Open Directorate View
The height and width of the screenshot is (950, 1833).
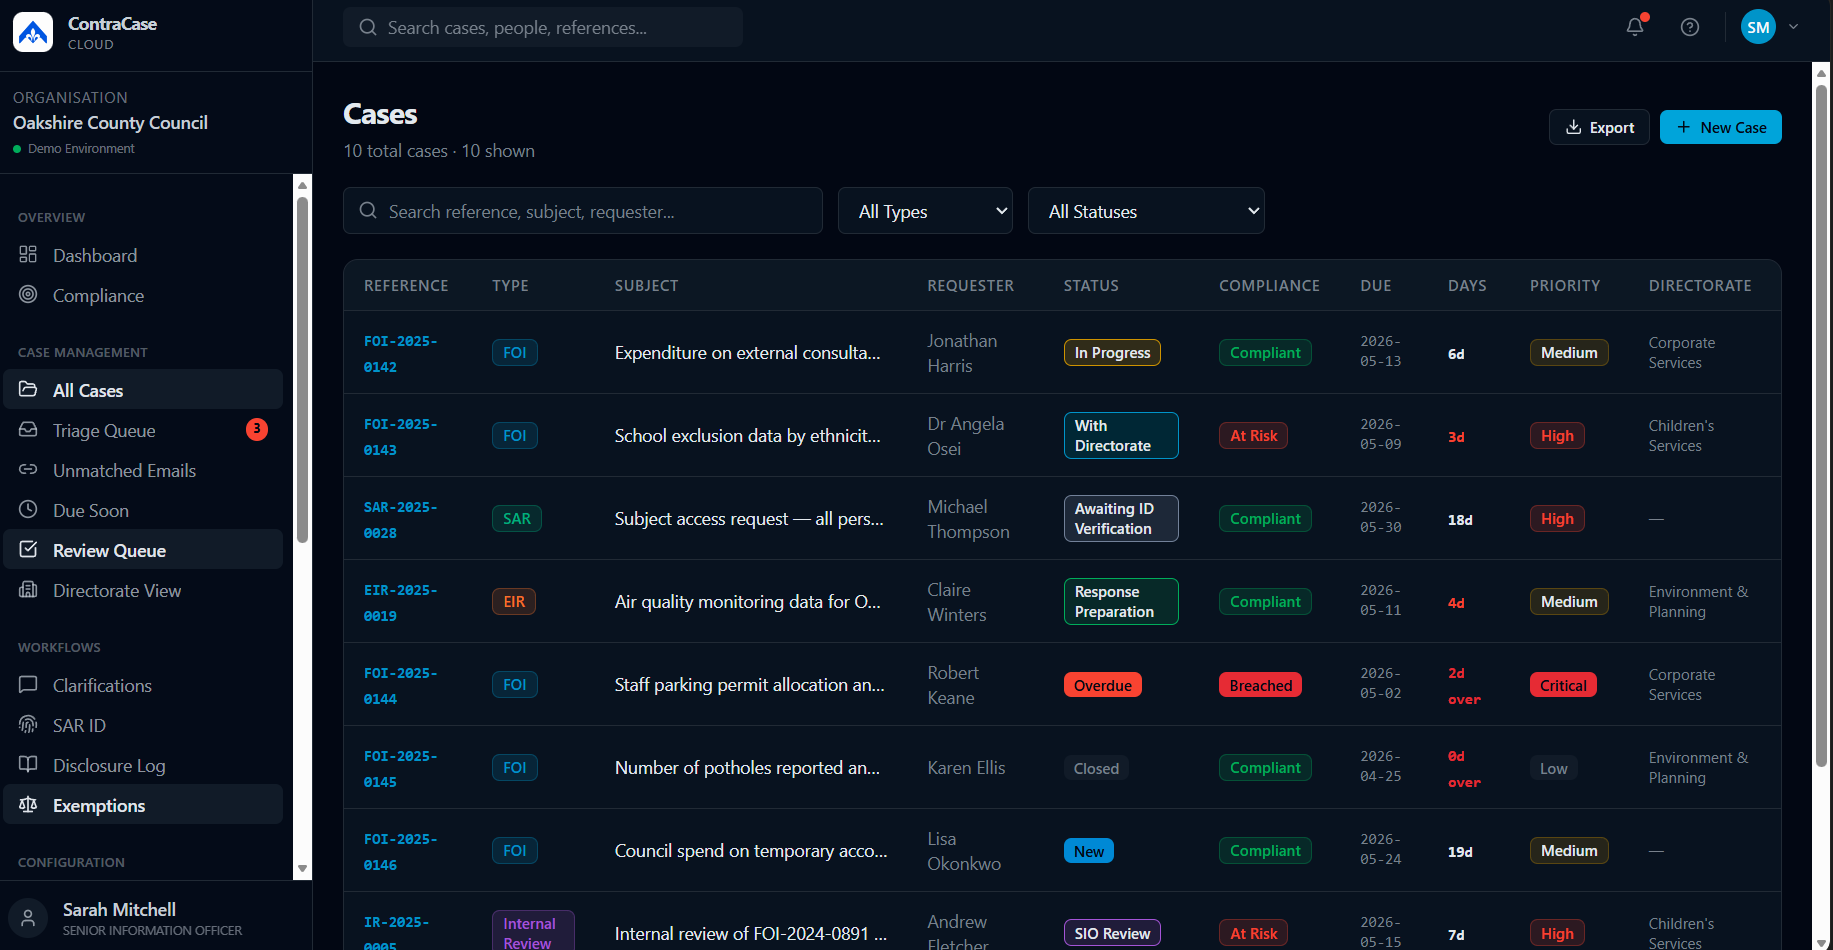pyautogui.click(x=143, y=590)
